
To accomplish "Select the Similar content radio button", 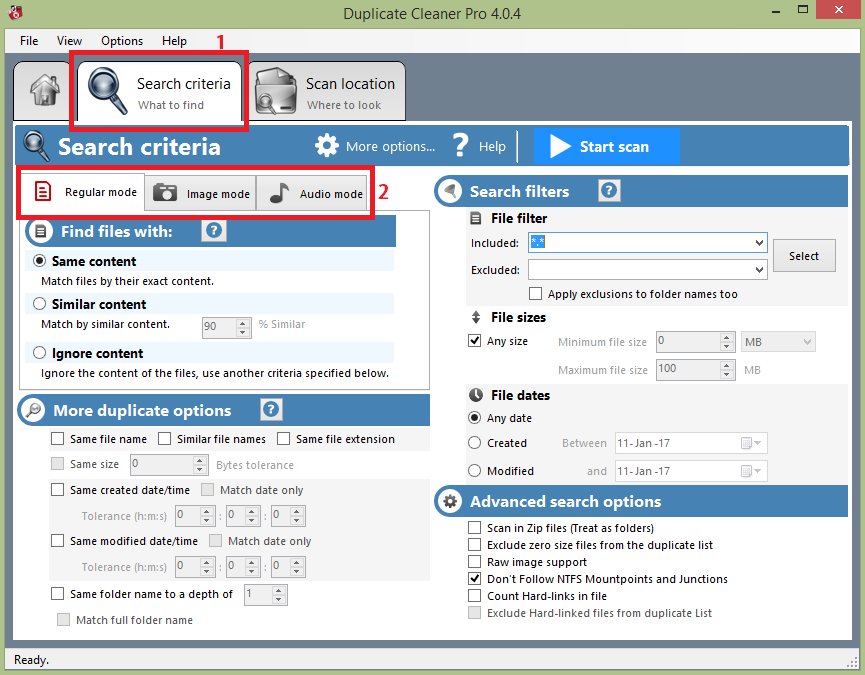I will [40, 304].
